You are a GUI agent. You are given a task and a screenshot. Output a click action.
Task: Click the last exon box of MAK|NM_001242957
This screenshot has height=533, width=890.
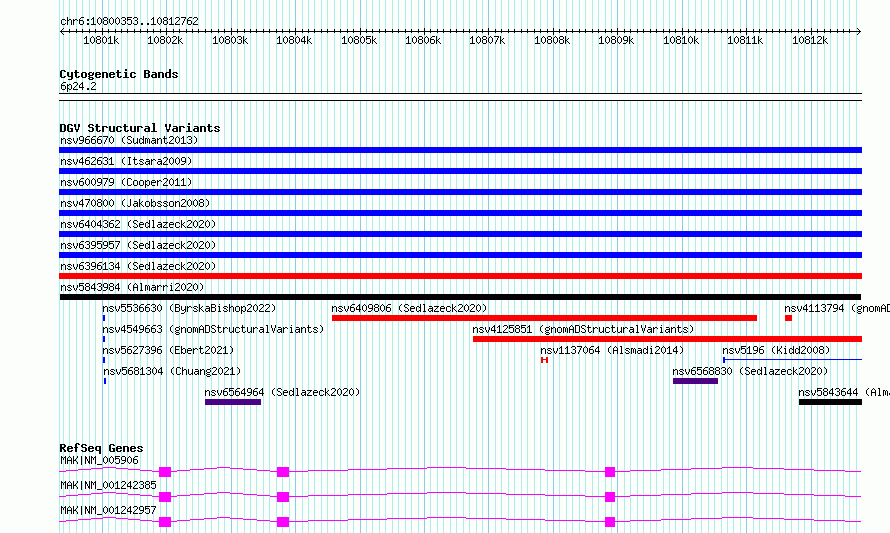click(x=610, y=522)
